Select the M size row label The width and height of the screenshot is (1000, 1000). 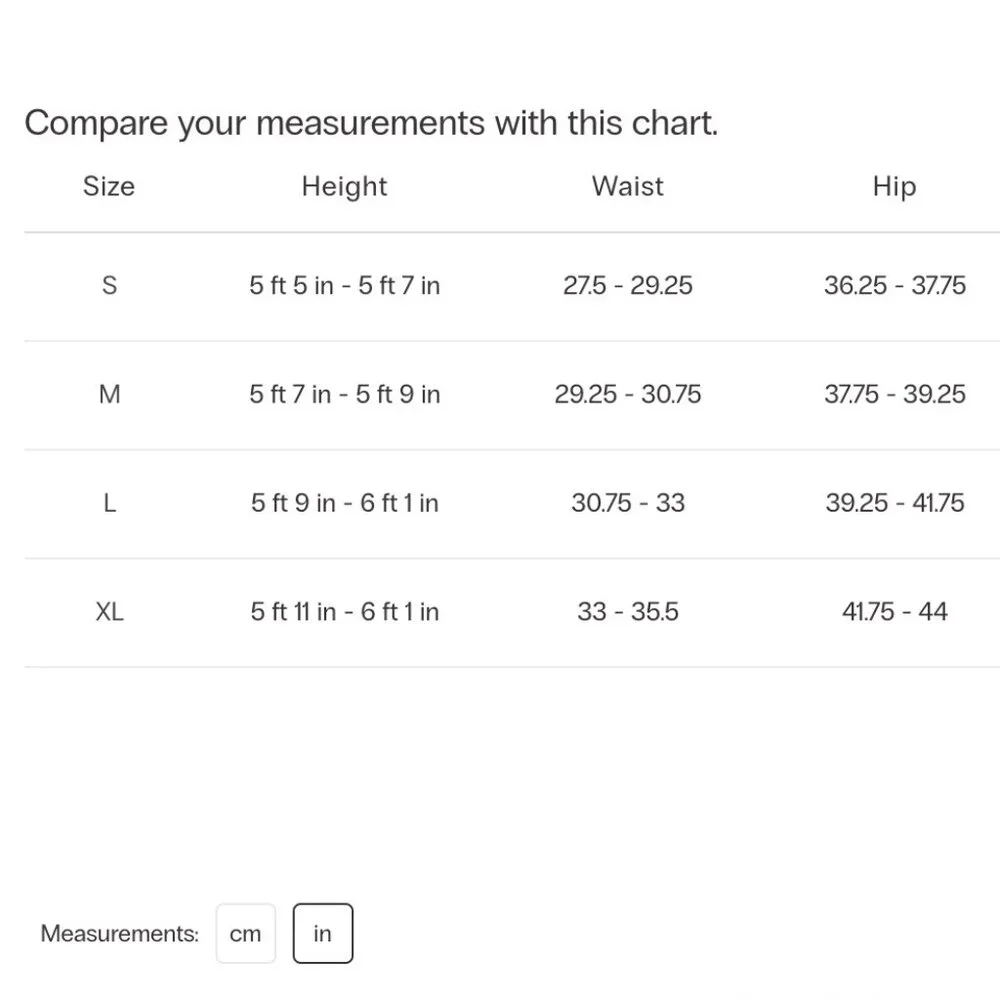click(109, 394)
